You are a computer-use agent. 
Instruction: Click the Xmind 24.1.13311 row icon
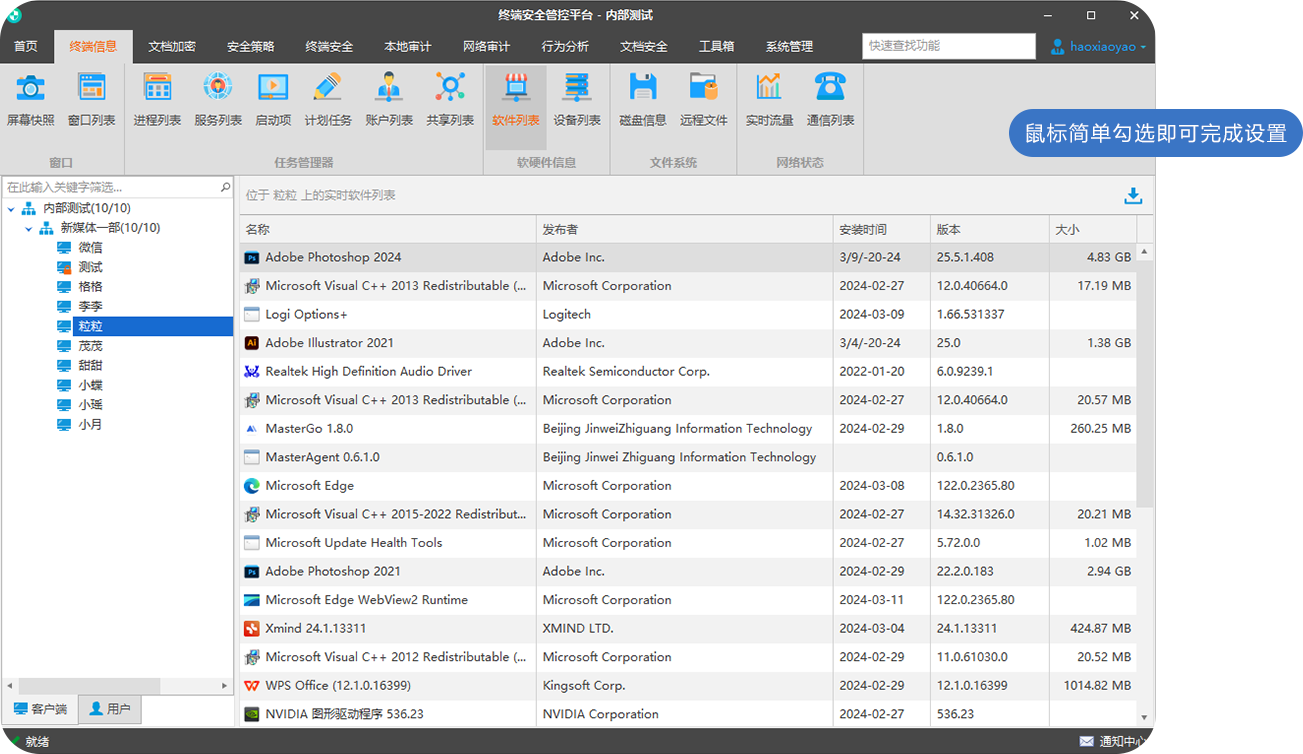tap(252, 629)
